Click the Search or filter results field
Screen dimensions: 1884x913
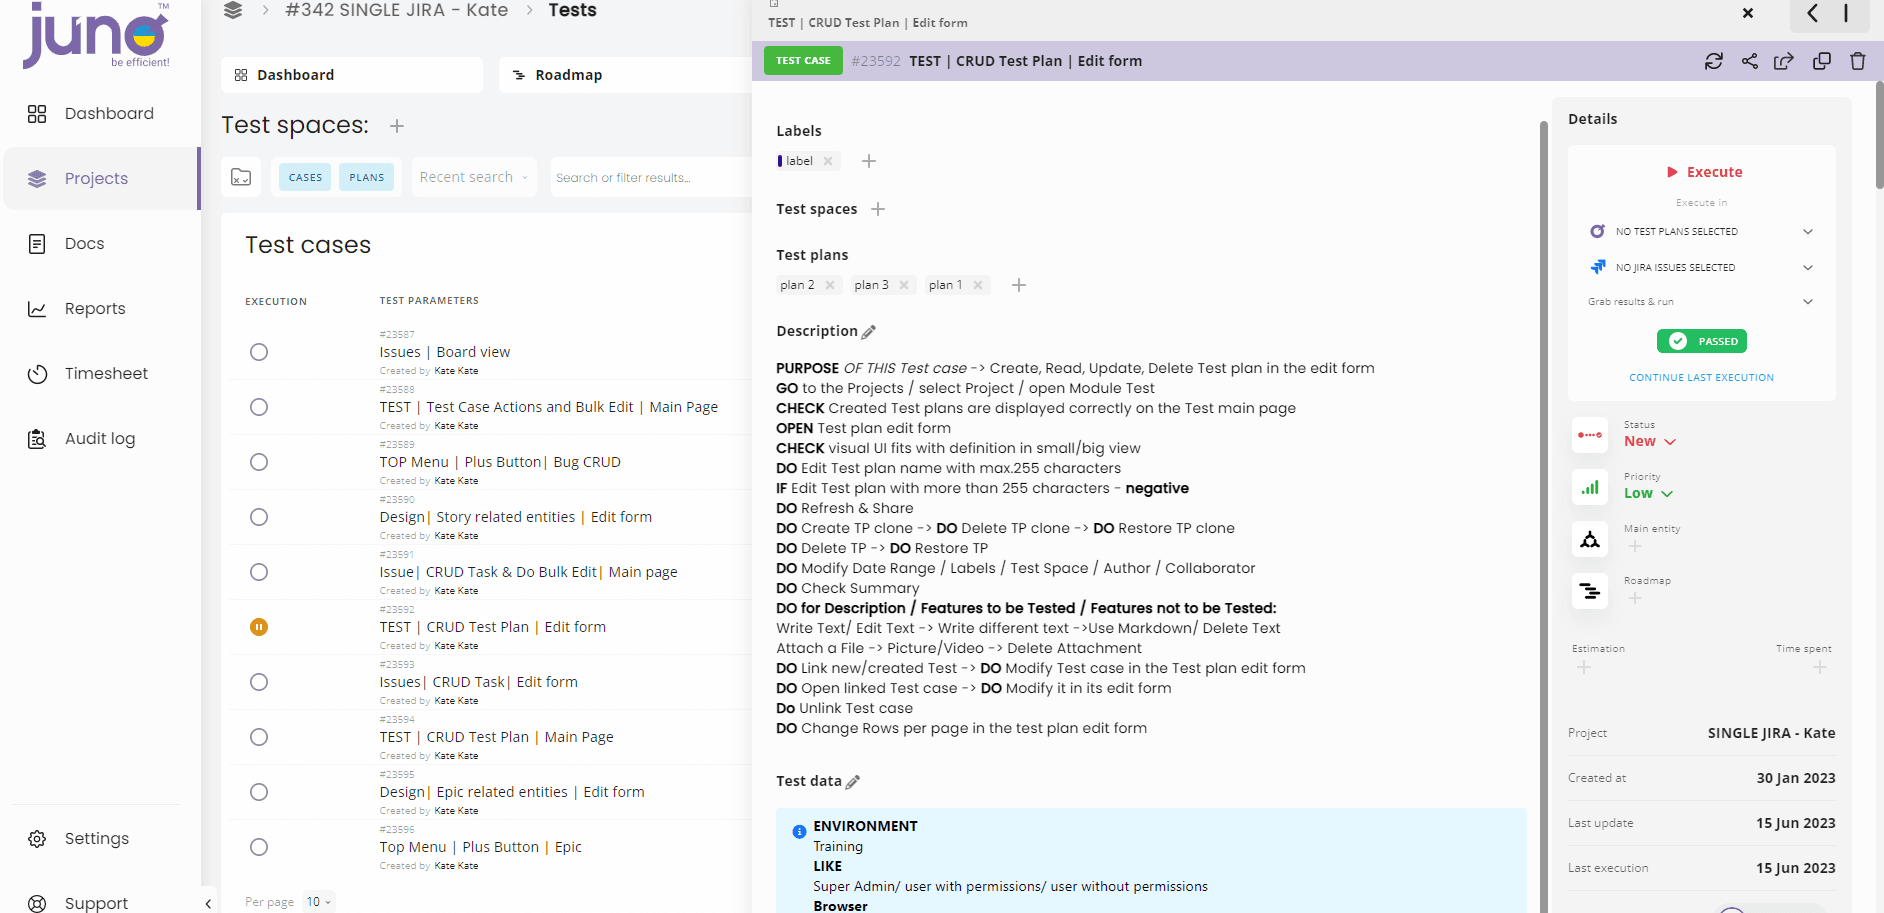[650, 177]
